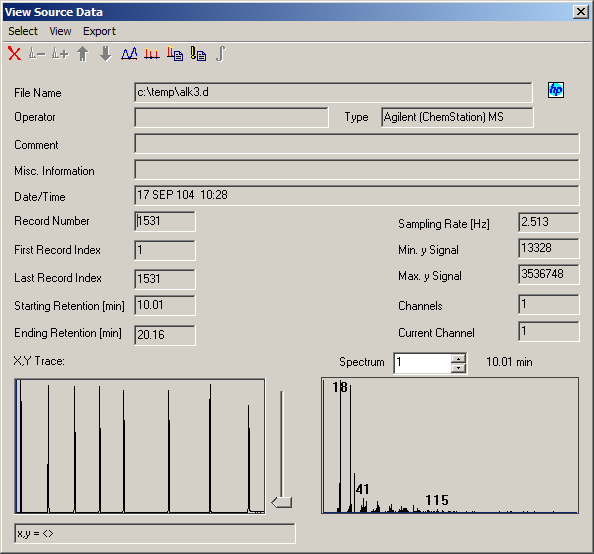The image size is (594, 554).
Task: Click the integral curve toolbar icon
Action: (x=221, y=53)
